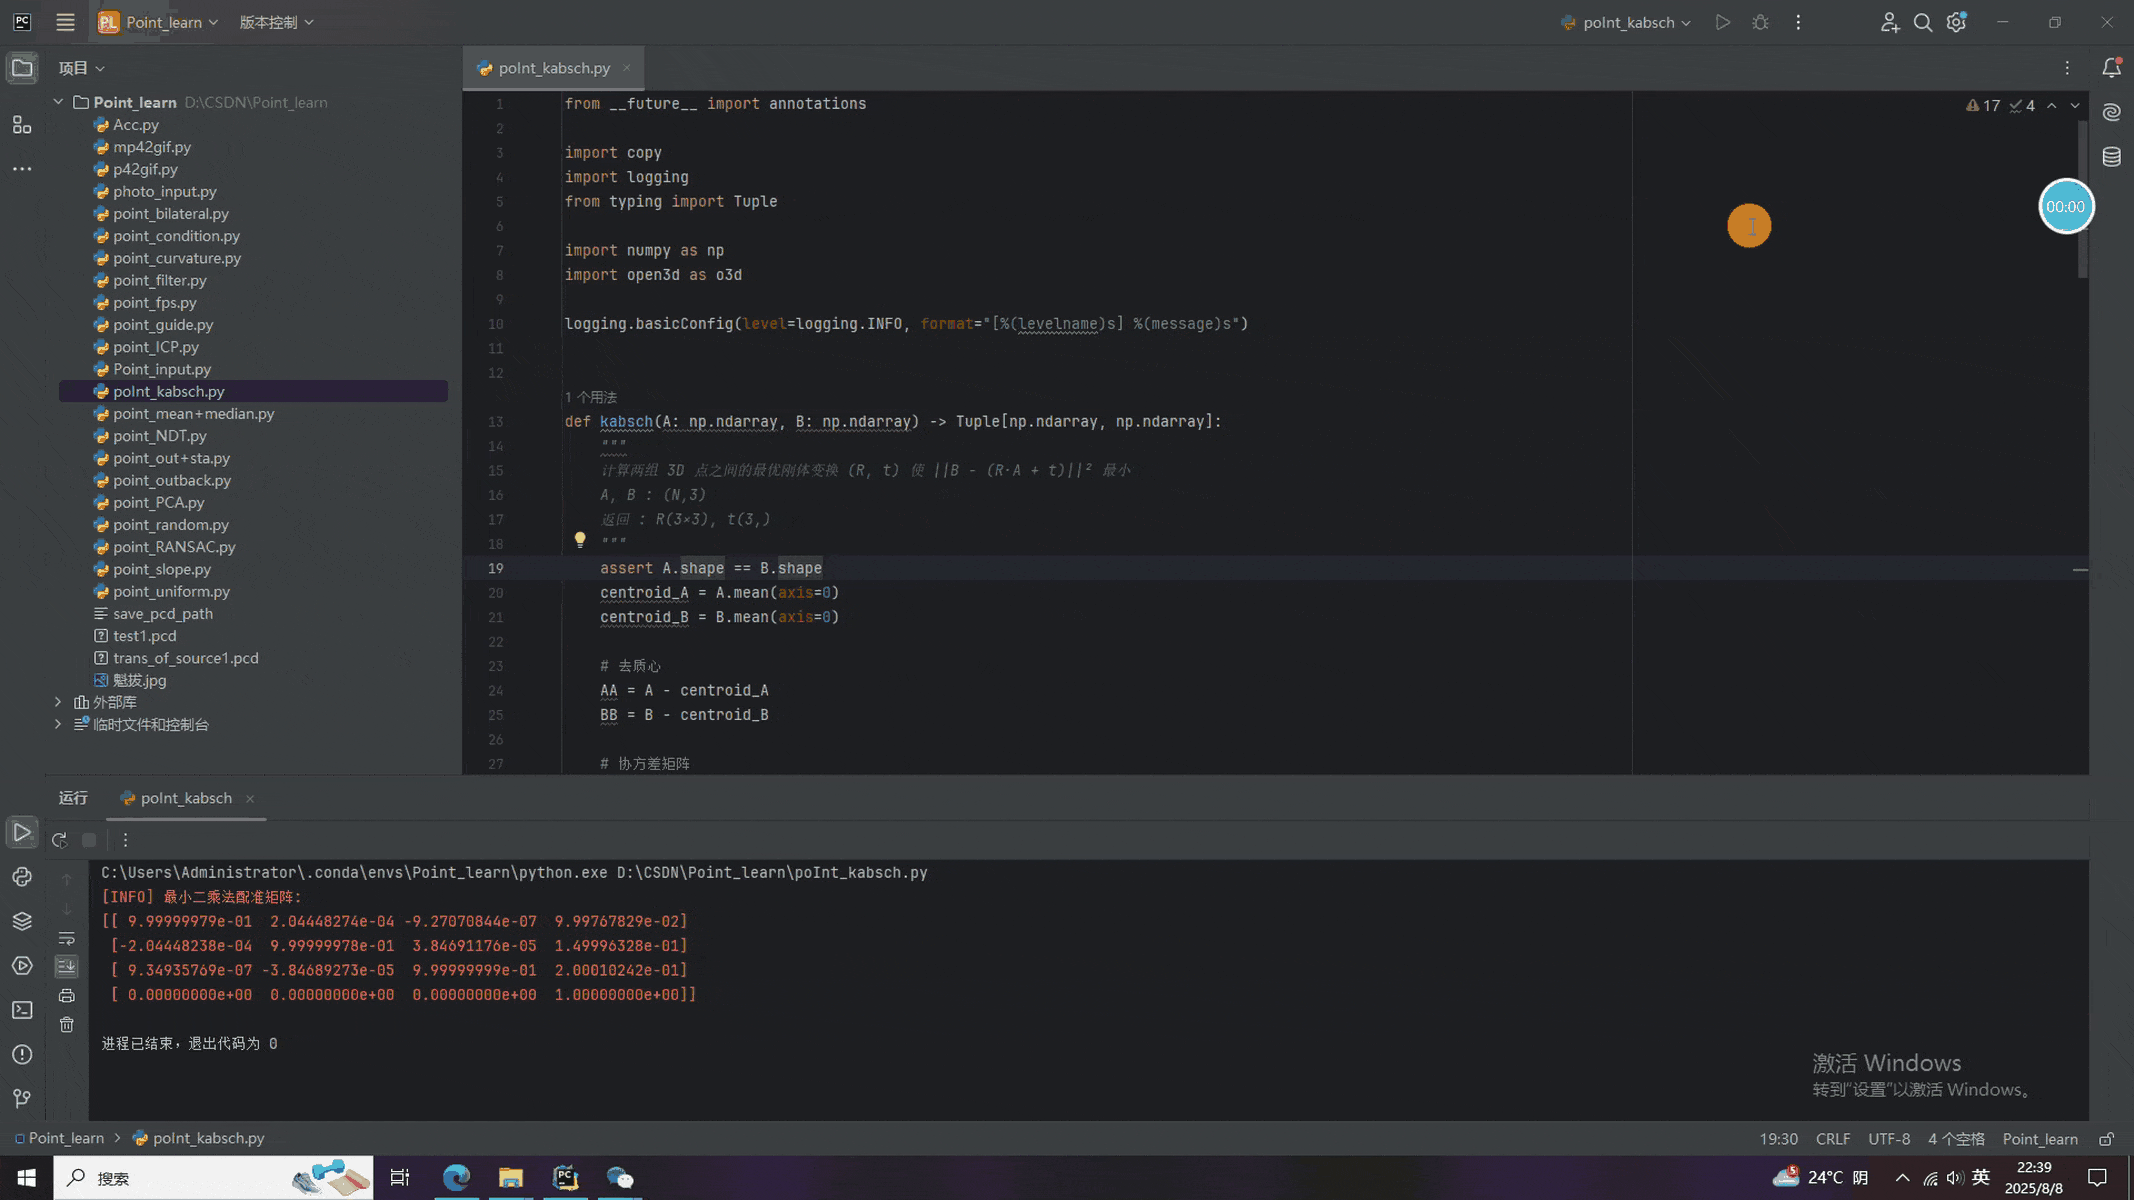Collapse the Point_learn root folder
Image resolution: width=2134 pixels, height=1200 pixels.
(x=58, y=102)
